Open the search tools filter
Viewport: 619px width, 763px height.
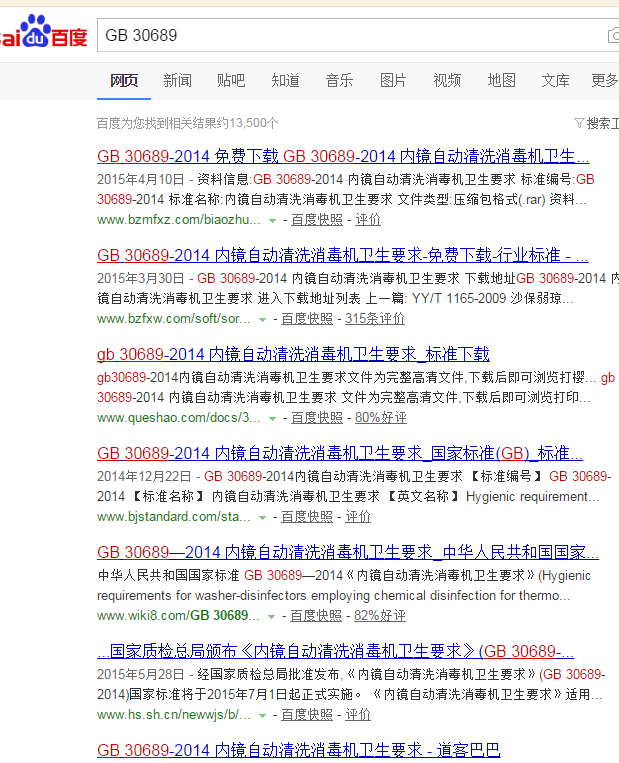coord(596,123)
